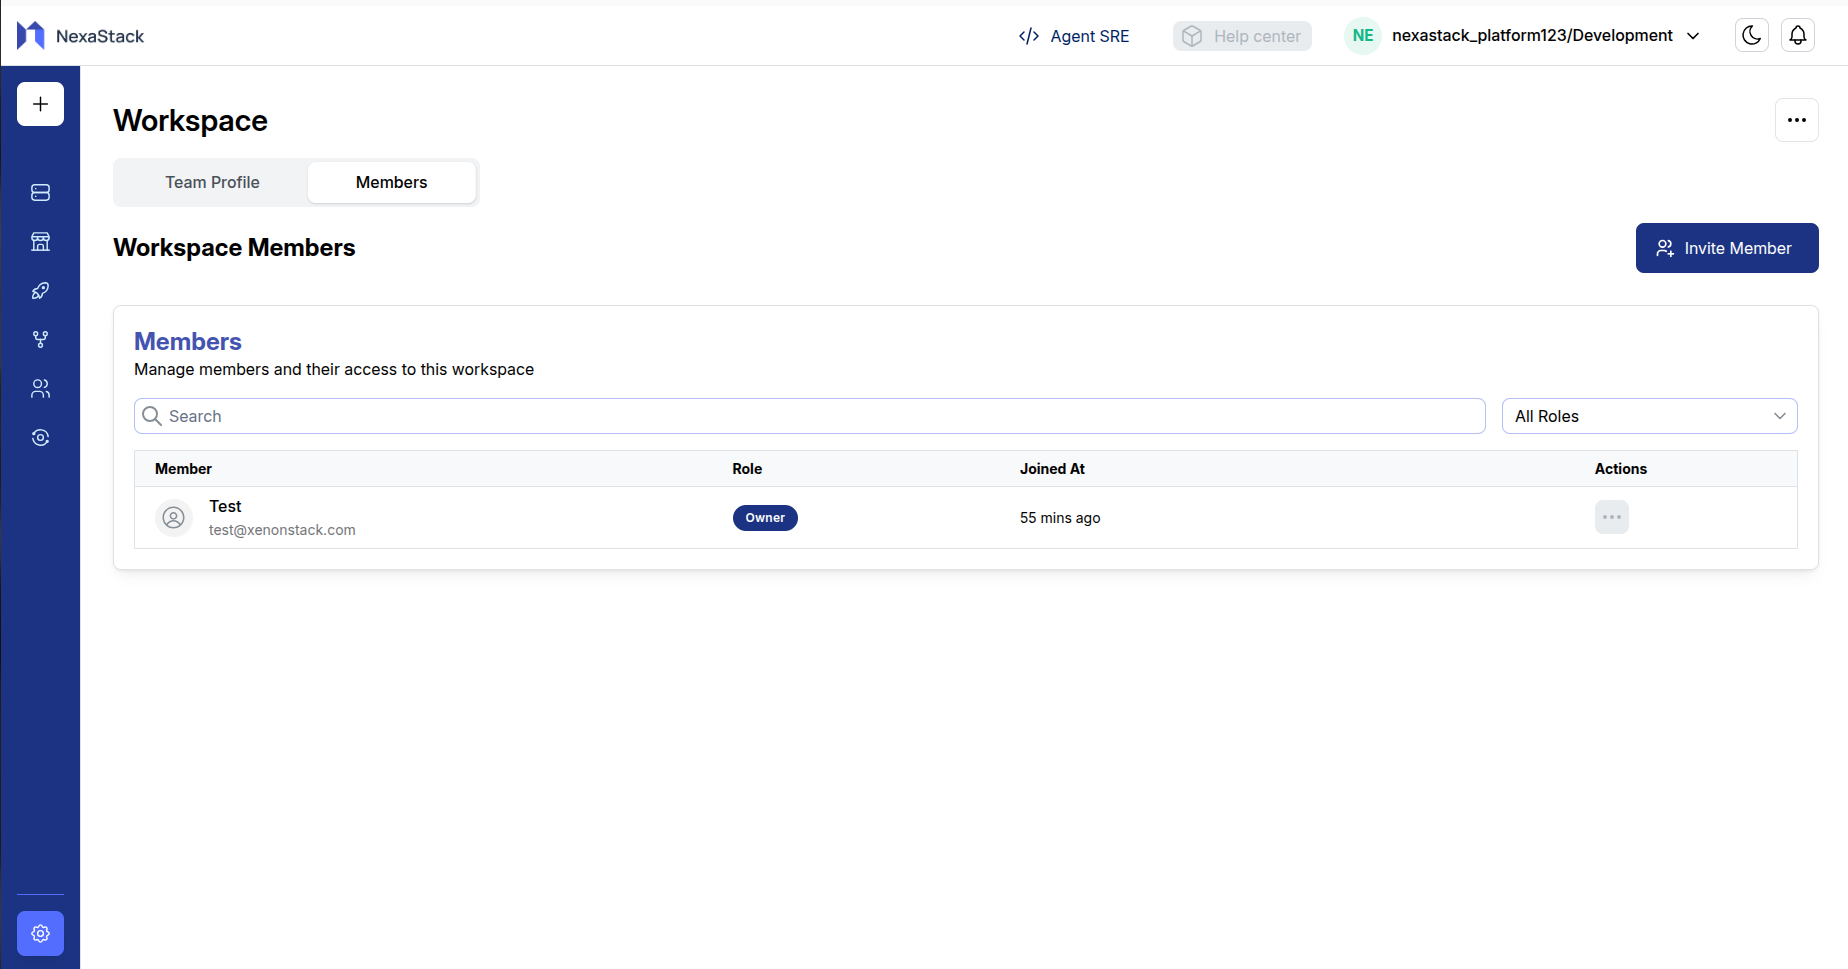Click the plus button to create new
The image size is (1848, 969).
pos(40,103)
